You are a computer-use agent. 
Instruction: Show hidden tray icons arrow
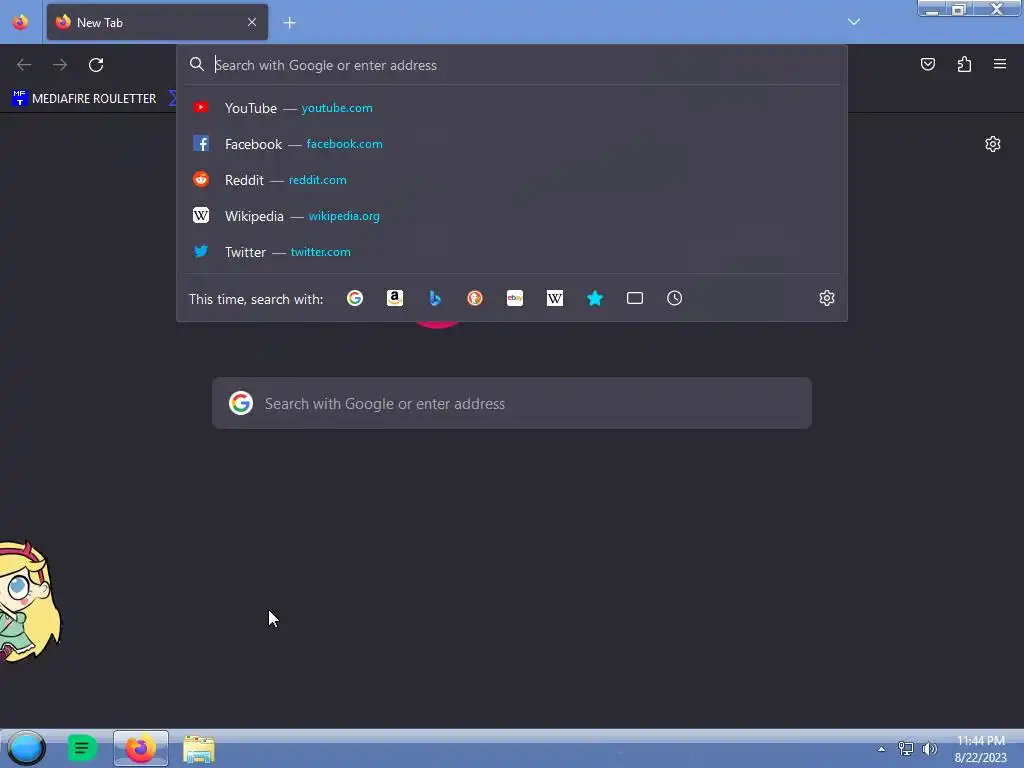[882, 749]
